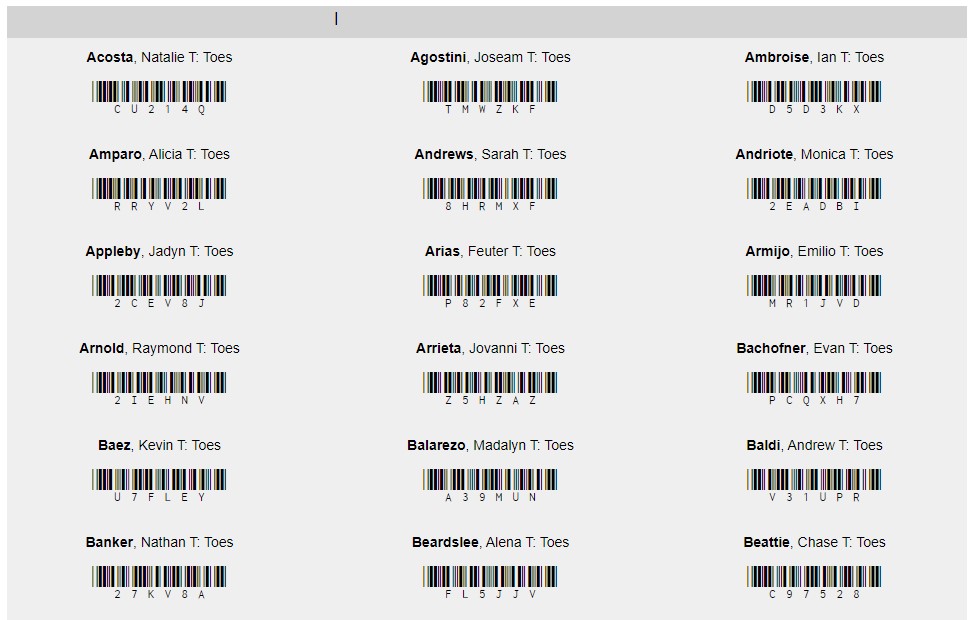Click code text 2 C E V 8 J
This screenshot has height=620, width=975.
tap(159, 303)
